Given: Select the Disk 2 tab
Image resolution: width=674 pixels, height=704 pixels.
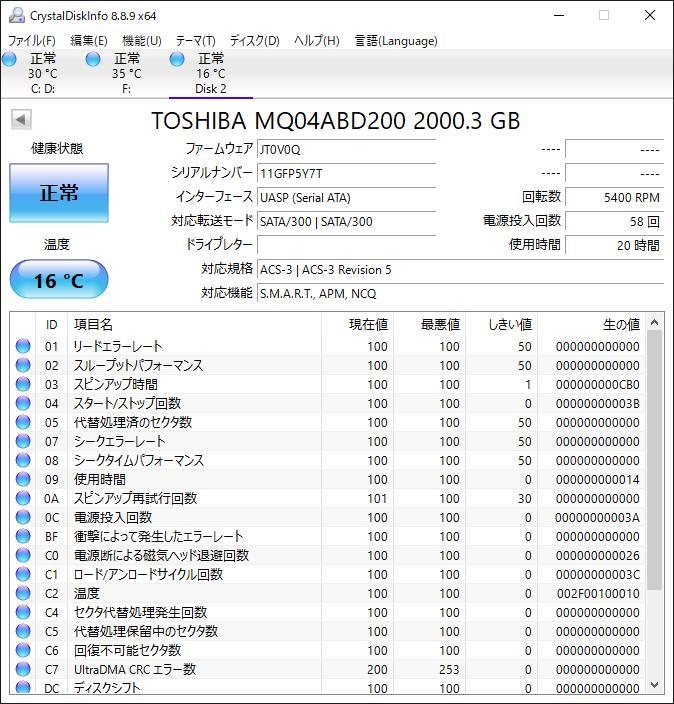Looking at the screenshot, I should tap(211, 73).
